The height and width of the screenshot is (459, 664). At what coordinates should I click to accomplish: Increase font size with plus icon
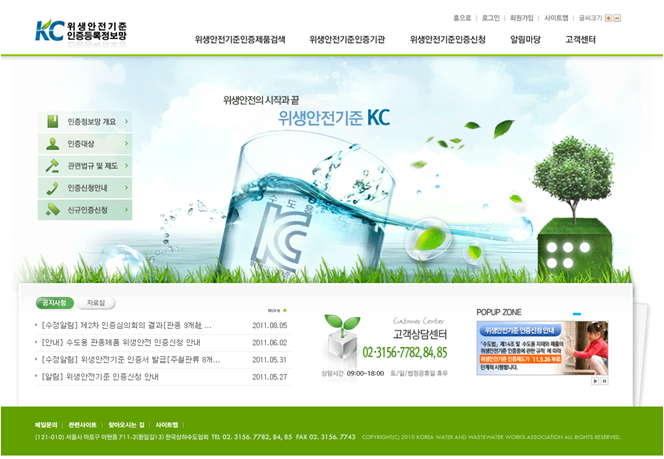(608, 18)
